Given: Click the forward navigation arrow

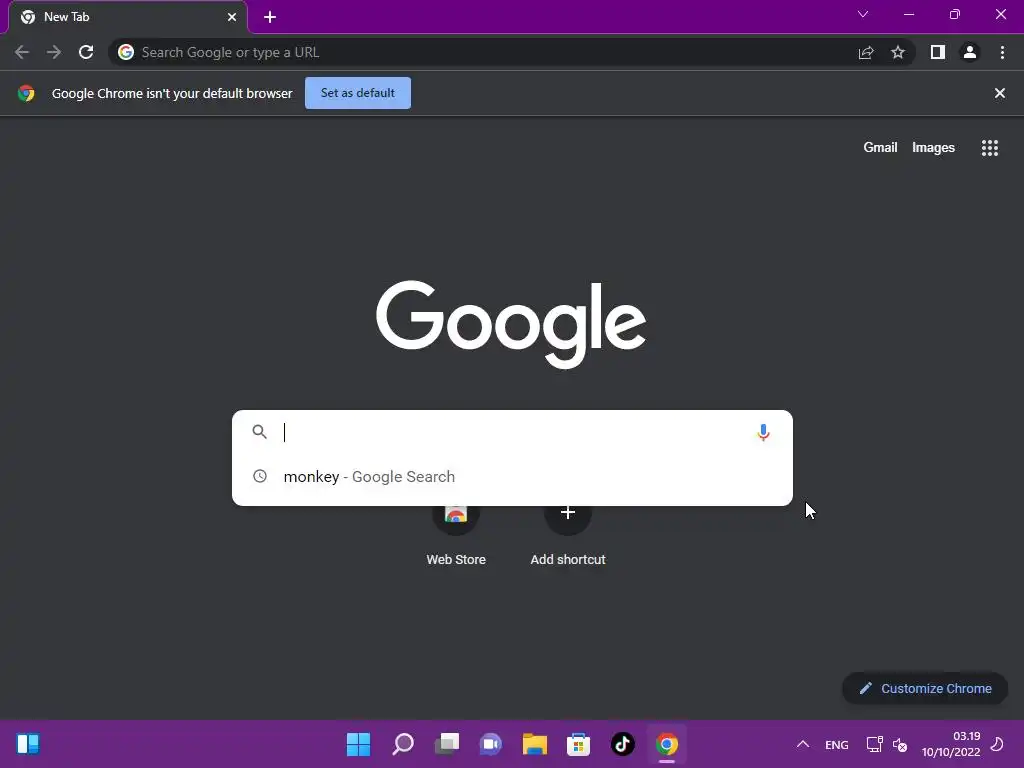Looking at the screenshot, I should pyautogui.click(x=54, y=52).
